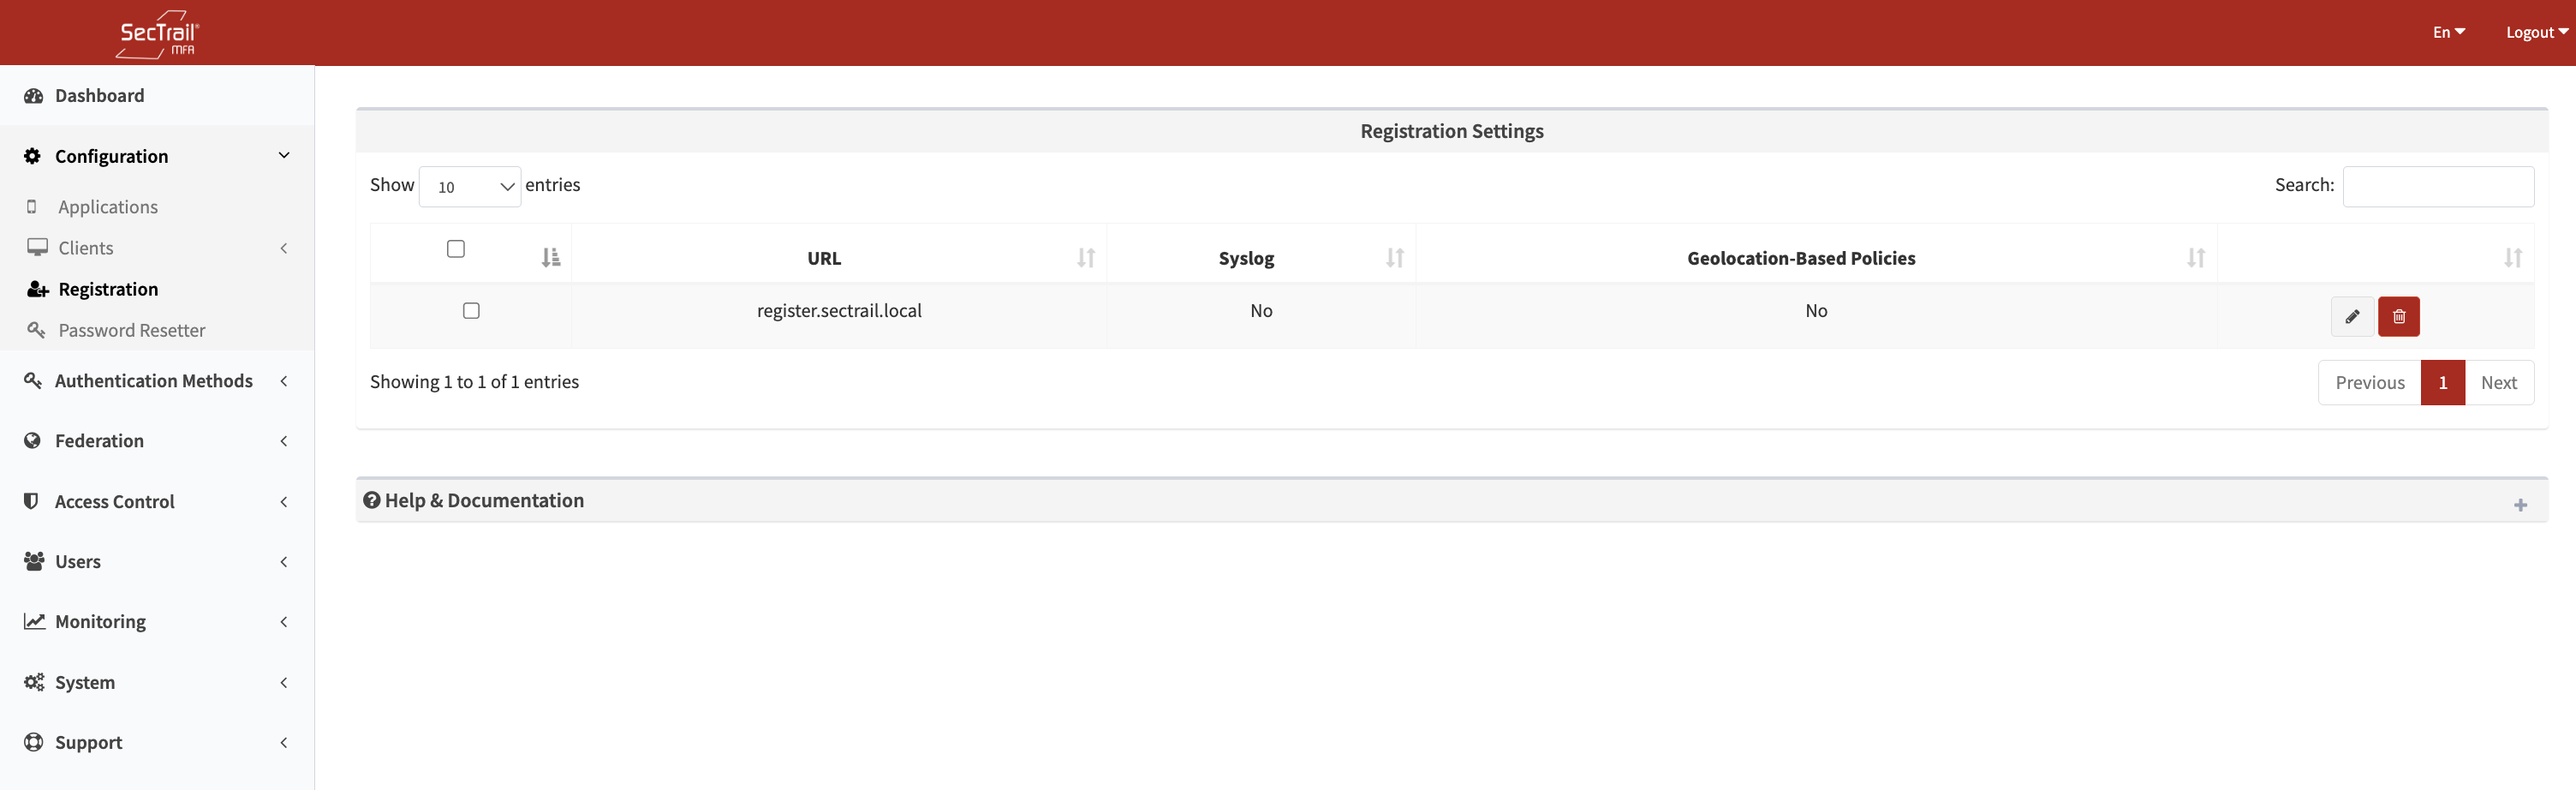
Task: Click the Users group icon
Action: [33, 561]
